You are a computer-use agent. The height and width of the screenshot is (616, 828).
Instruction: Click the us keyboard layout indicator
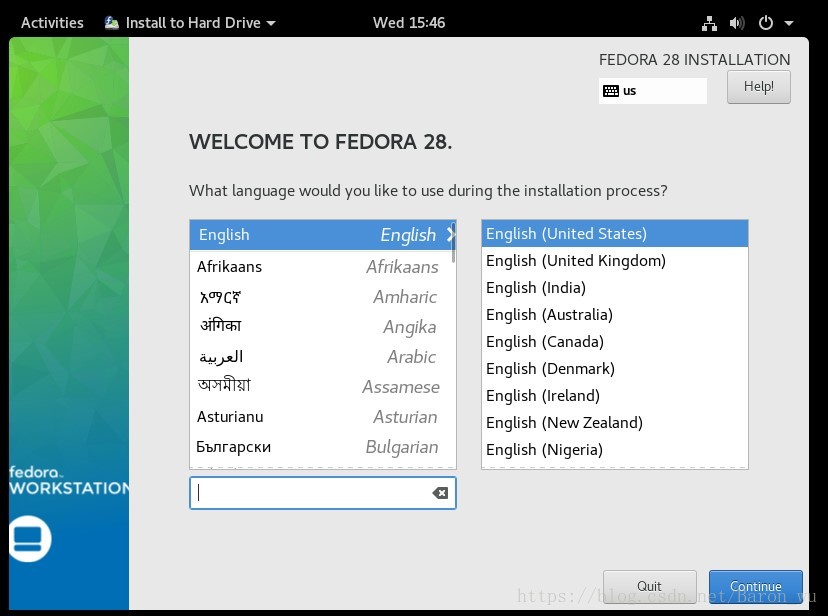[653, 91]
